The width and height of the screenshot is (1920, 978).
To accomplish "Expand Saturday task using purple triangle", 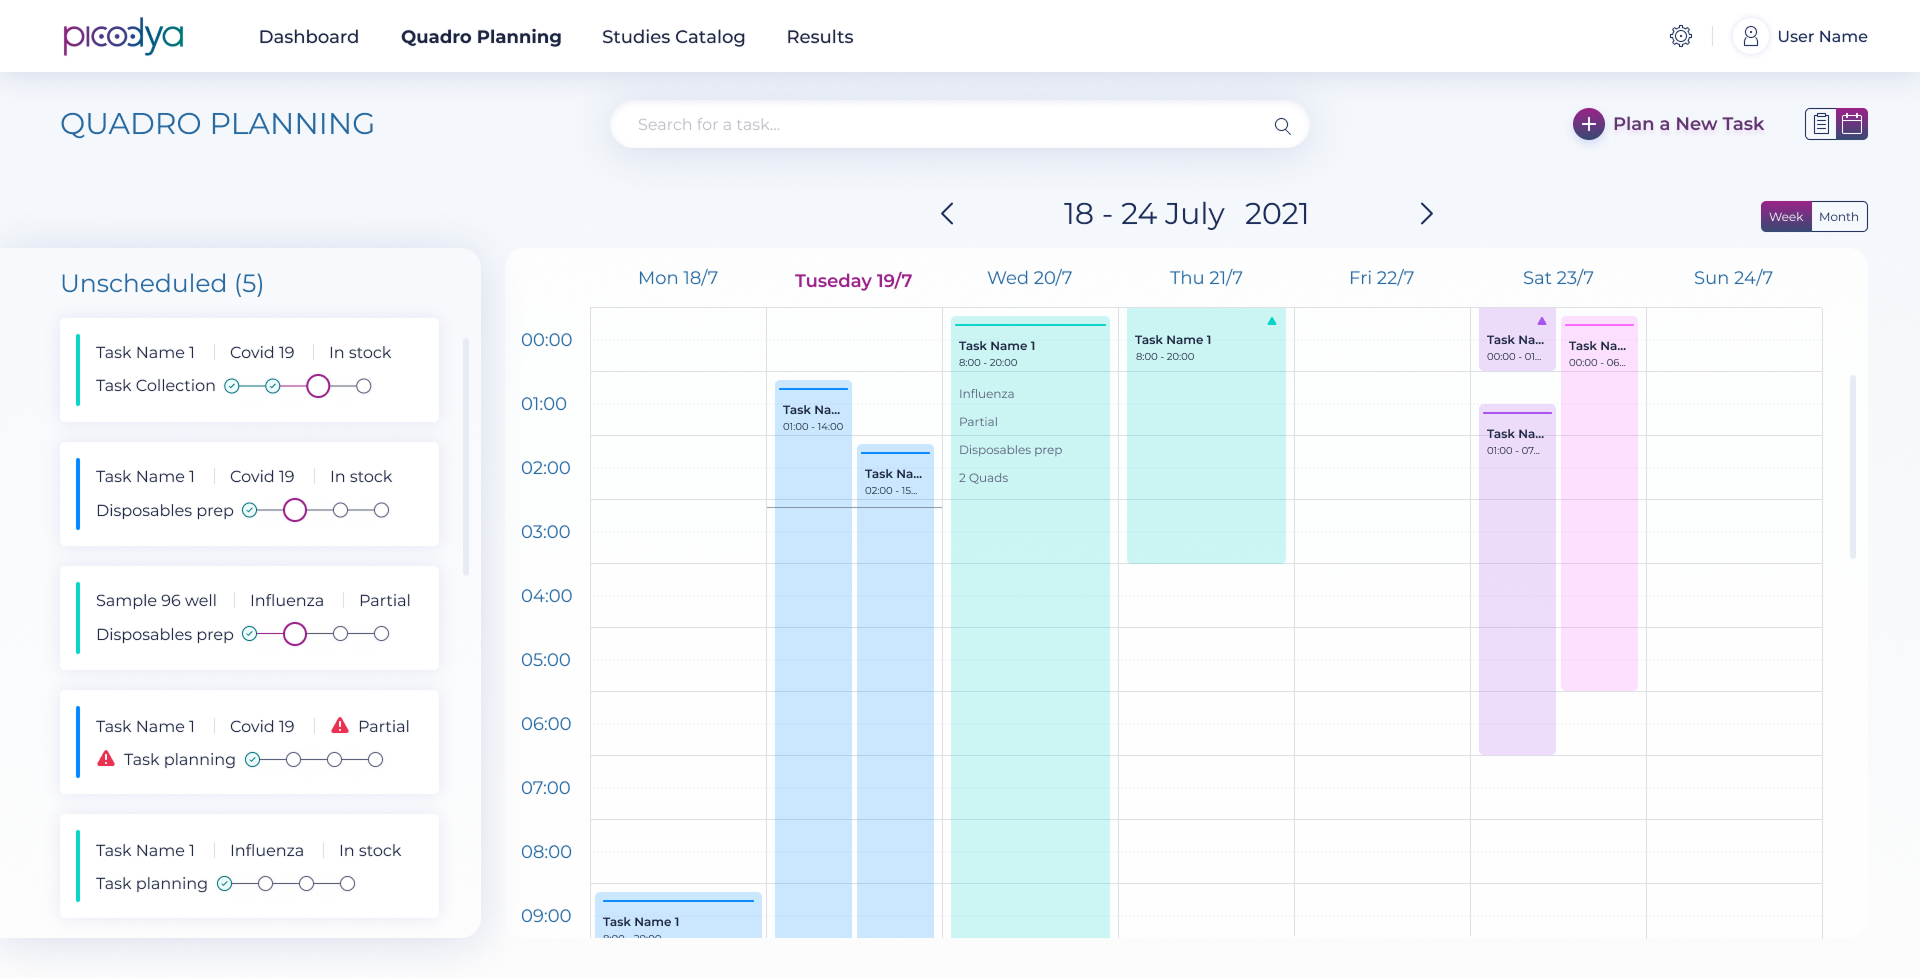I will (x=1541, y=322).
